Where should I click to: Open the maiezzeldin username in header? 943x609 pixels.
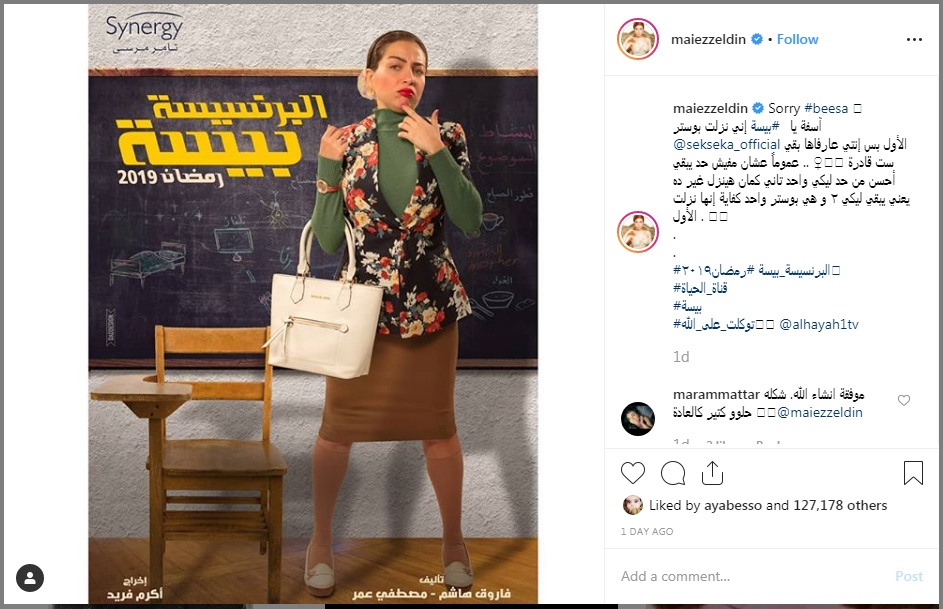pyautogui.click(x=708, y=39)
